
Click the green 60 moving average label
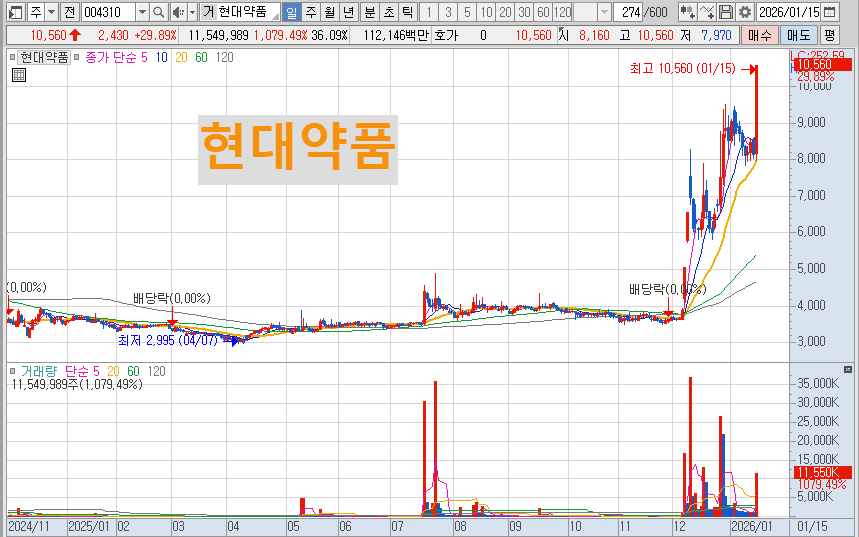[202, 57]
